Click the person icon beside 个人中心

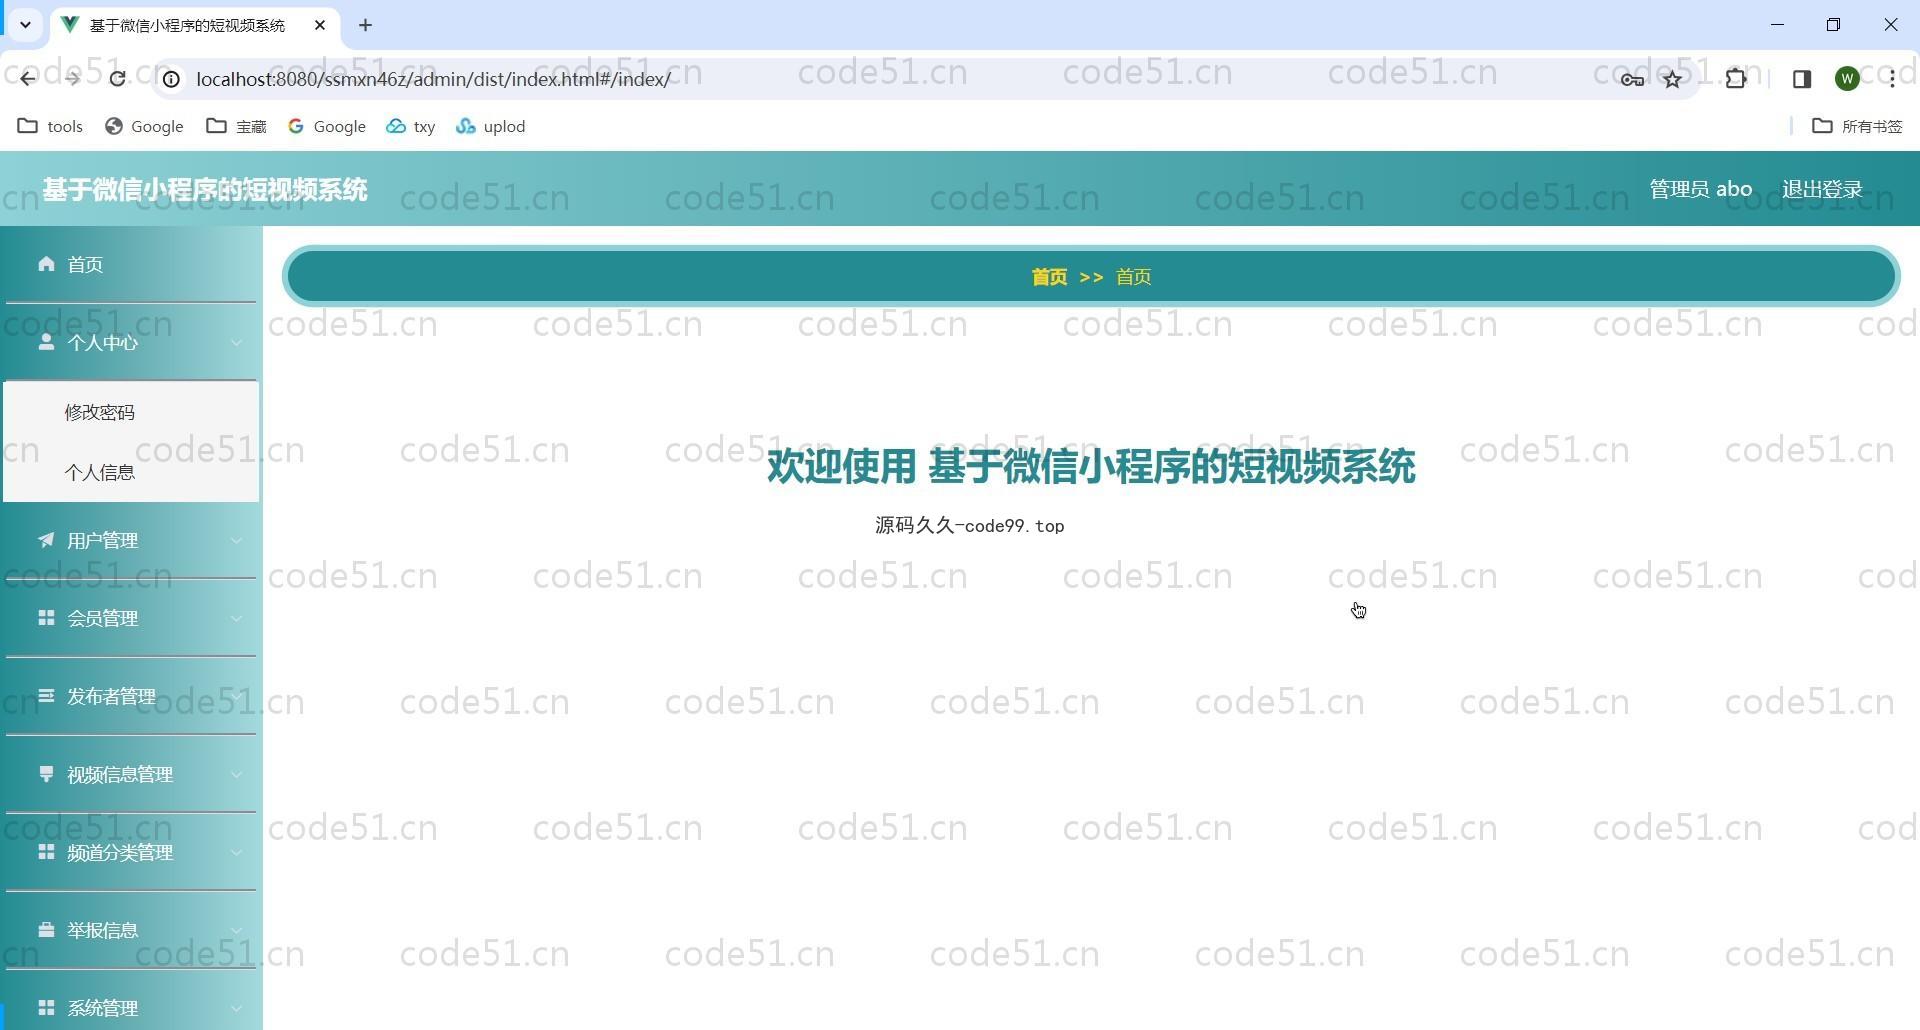(x=46, y=341)
